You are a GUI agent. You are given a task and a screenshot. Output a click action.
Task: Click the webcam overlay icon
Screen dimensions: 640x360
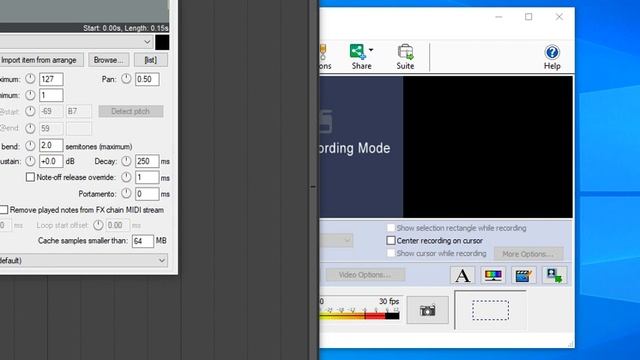(x=554, y=275)
